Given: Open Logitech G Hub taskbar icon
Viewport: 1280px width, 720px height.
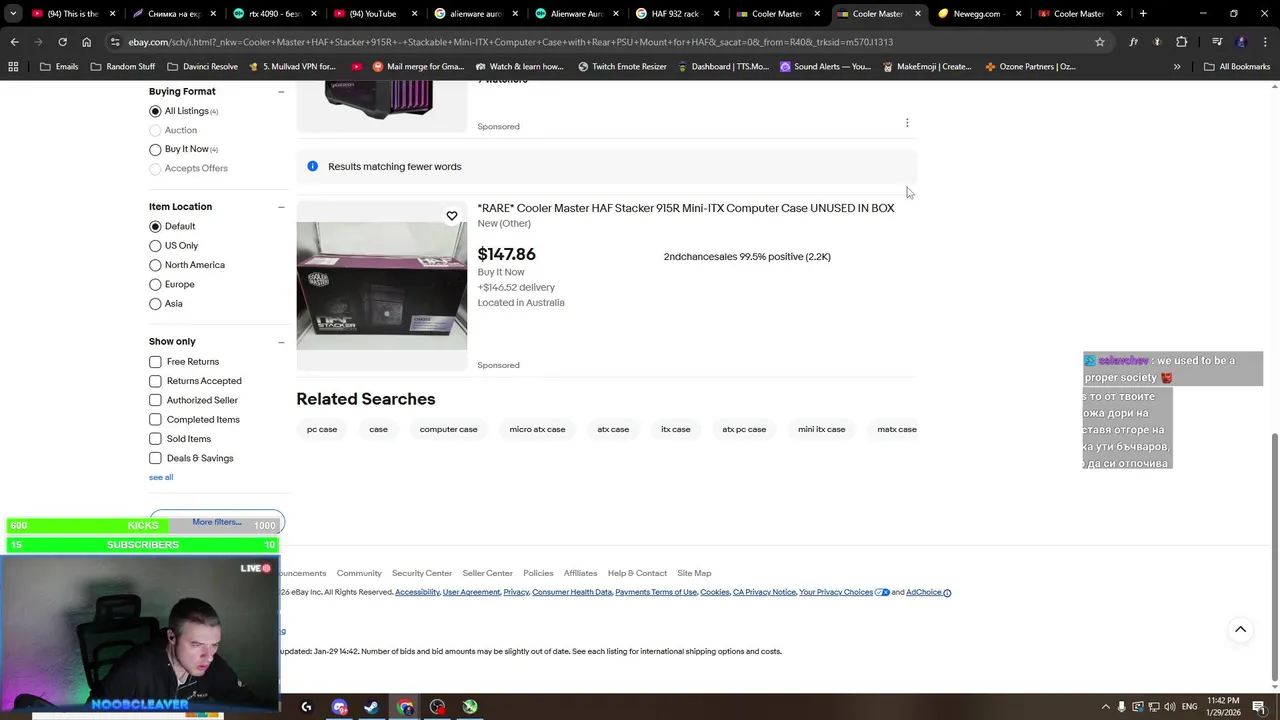Looking at the screenshot, I should click(x=306, y=707).
